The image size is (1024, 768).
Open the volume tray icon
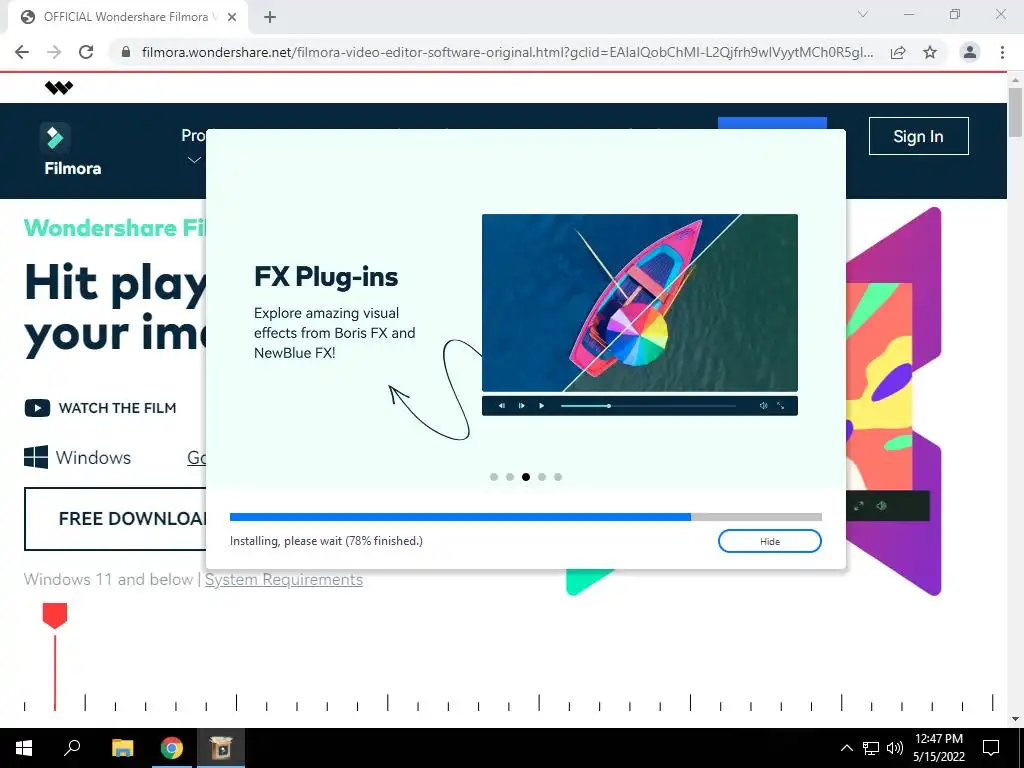pyautogui.click(x=895, y=748)
